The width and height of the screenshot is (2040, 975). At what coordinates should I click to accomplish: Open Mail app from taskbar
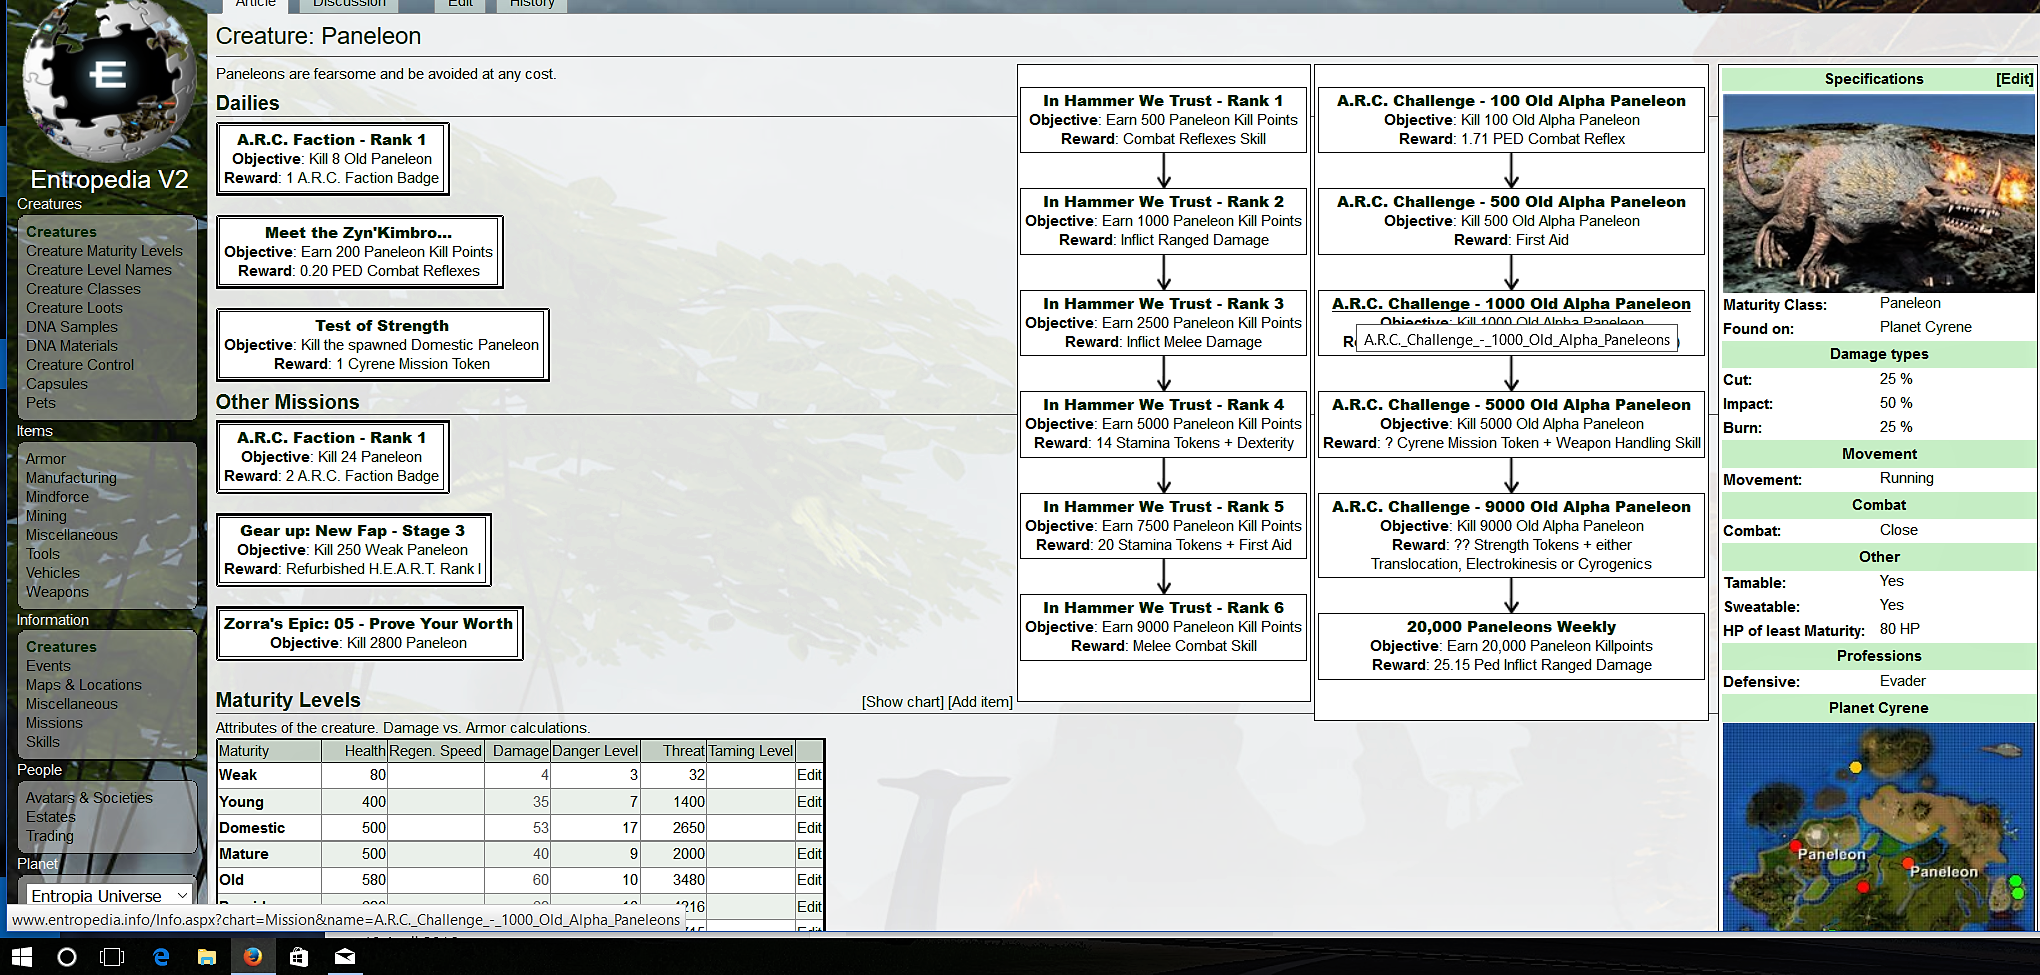pos(345,957)
